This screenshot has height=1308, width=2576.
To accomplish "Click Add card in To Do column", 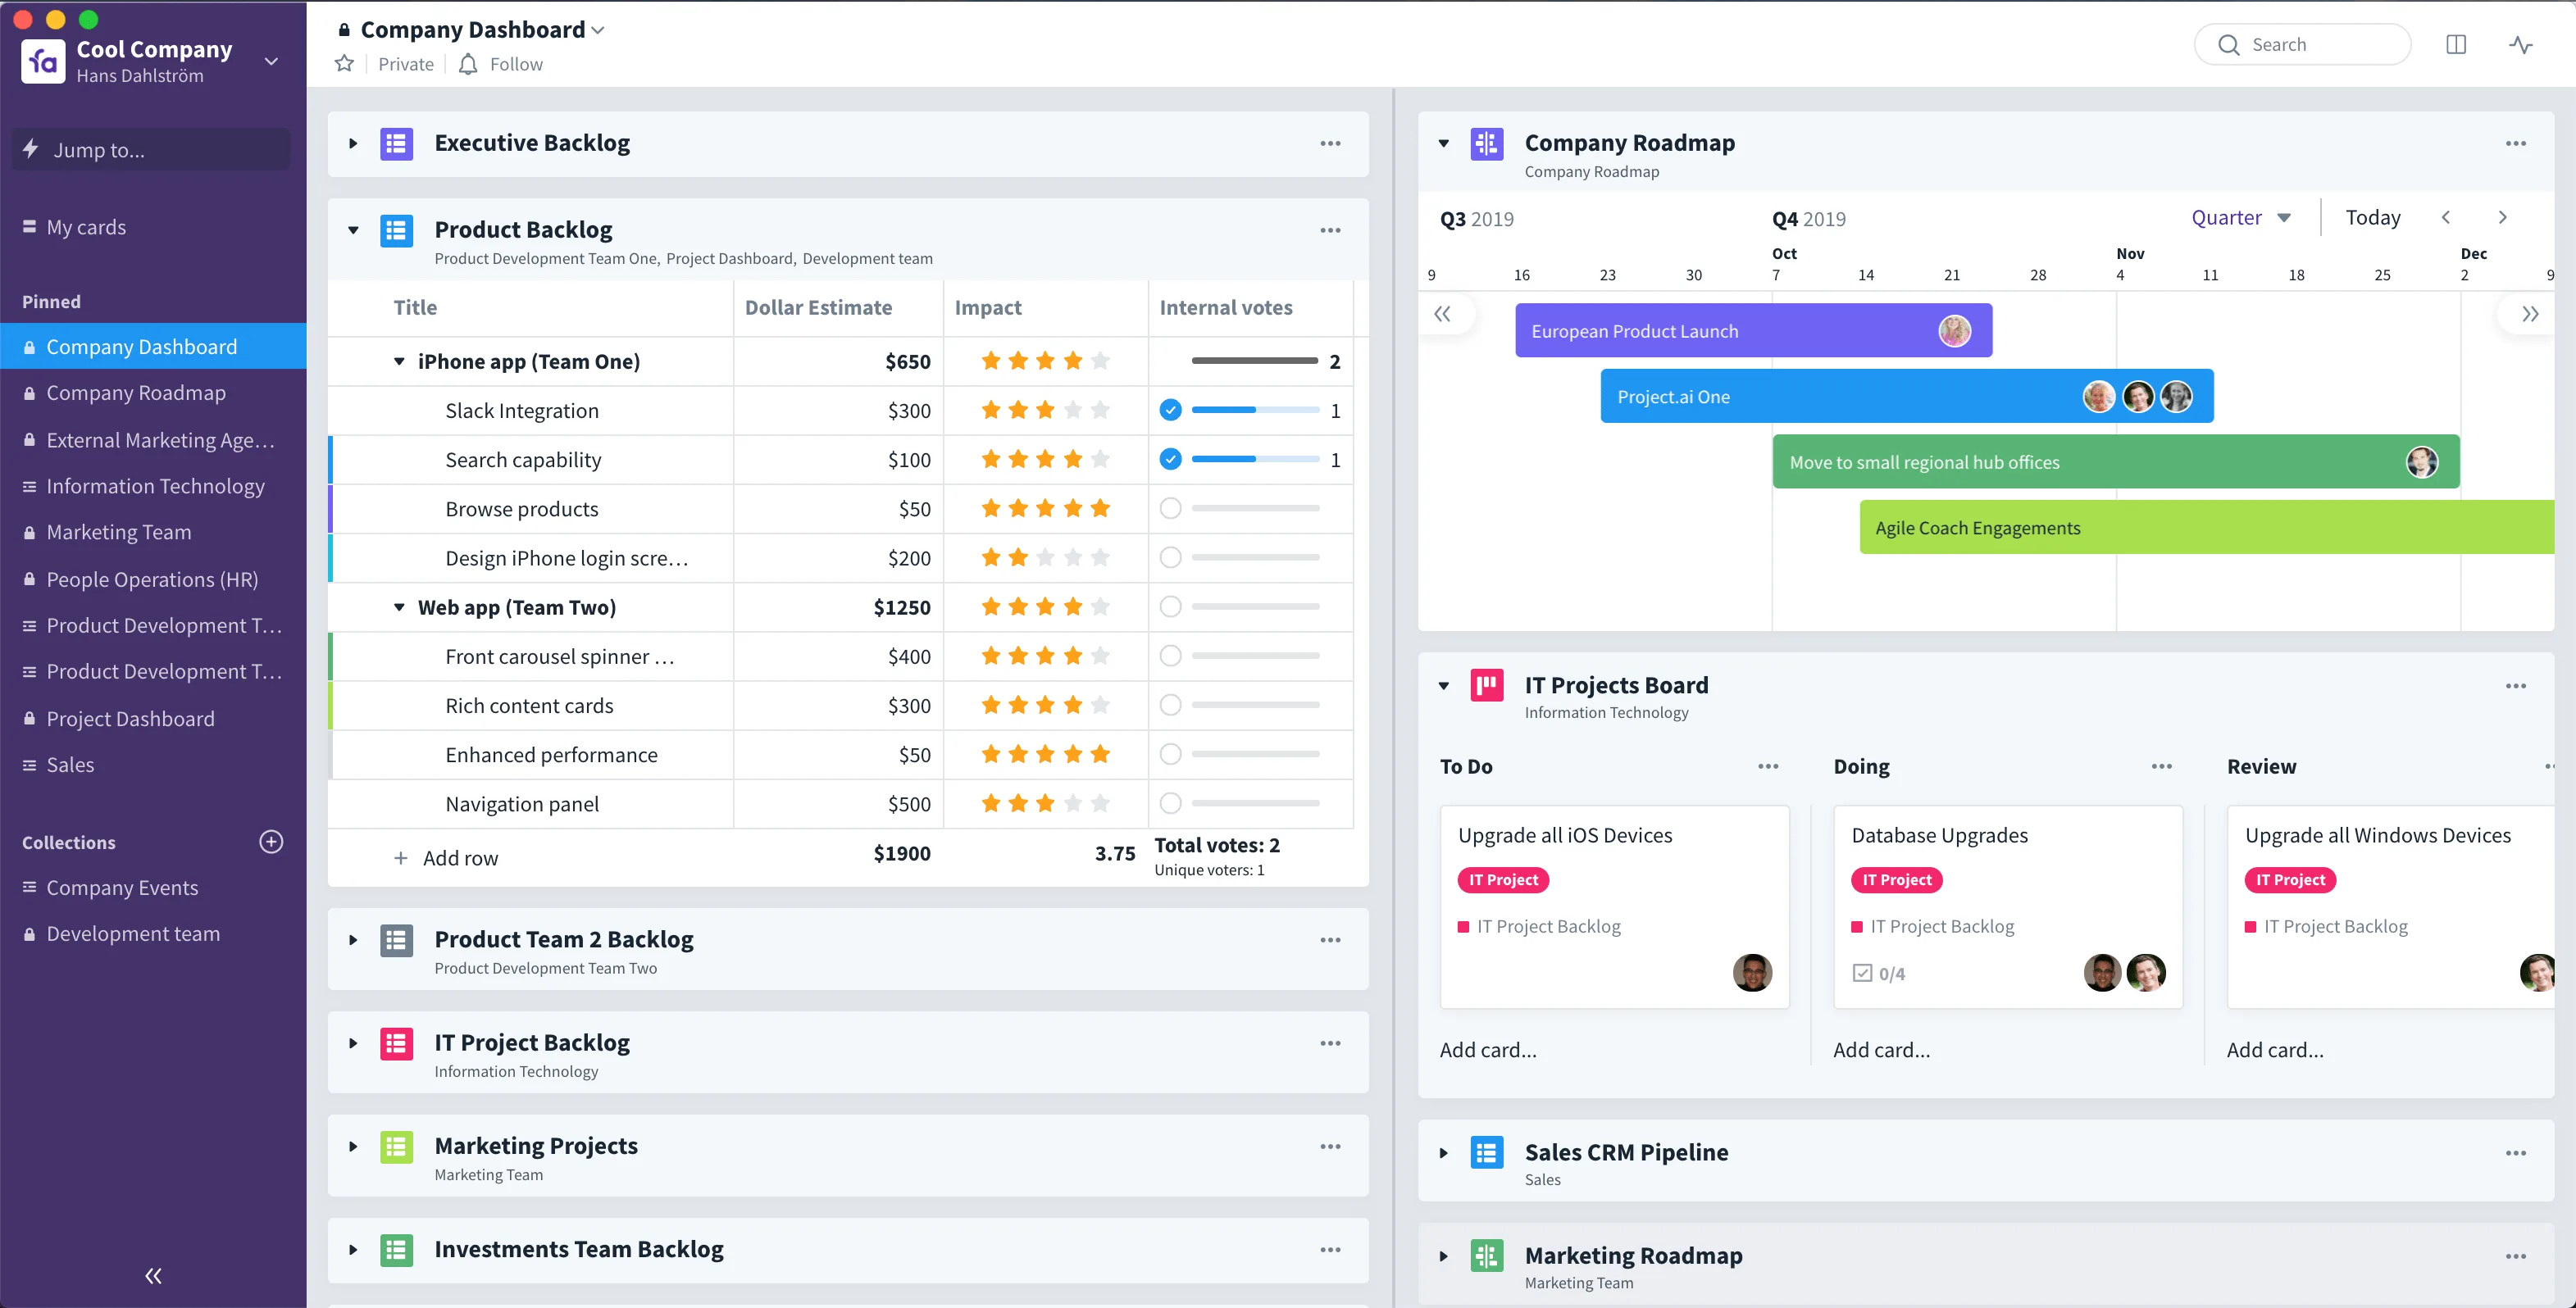I will tap(1488, 1050).
